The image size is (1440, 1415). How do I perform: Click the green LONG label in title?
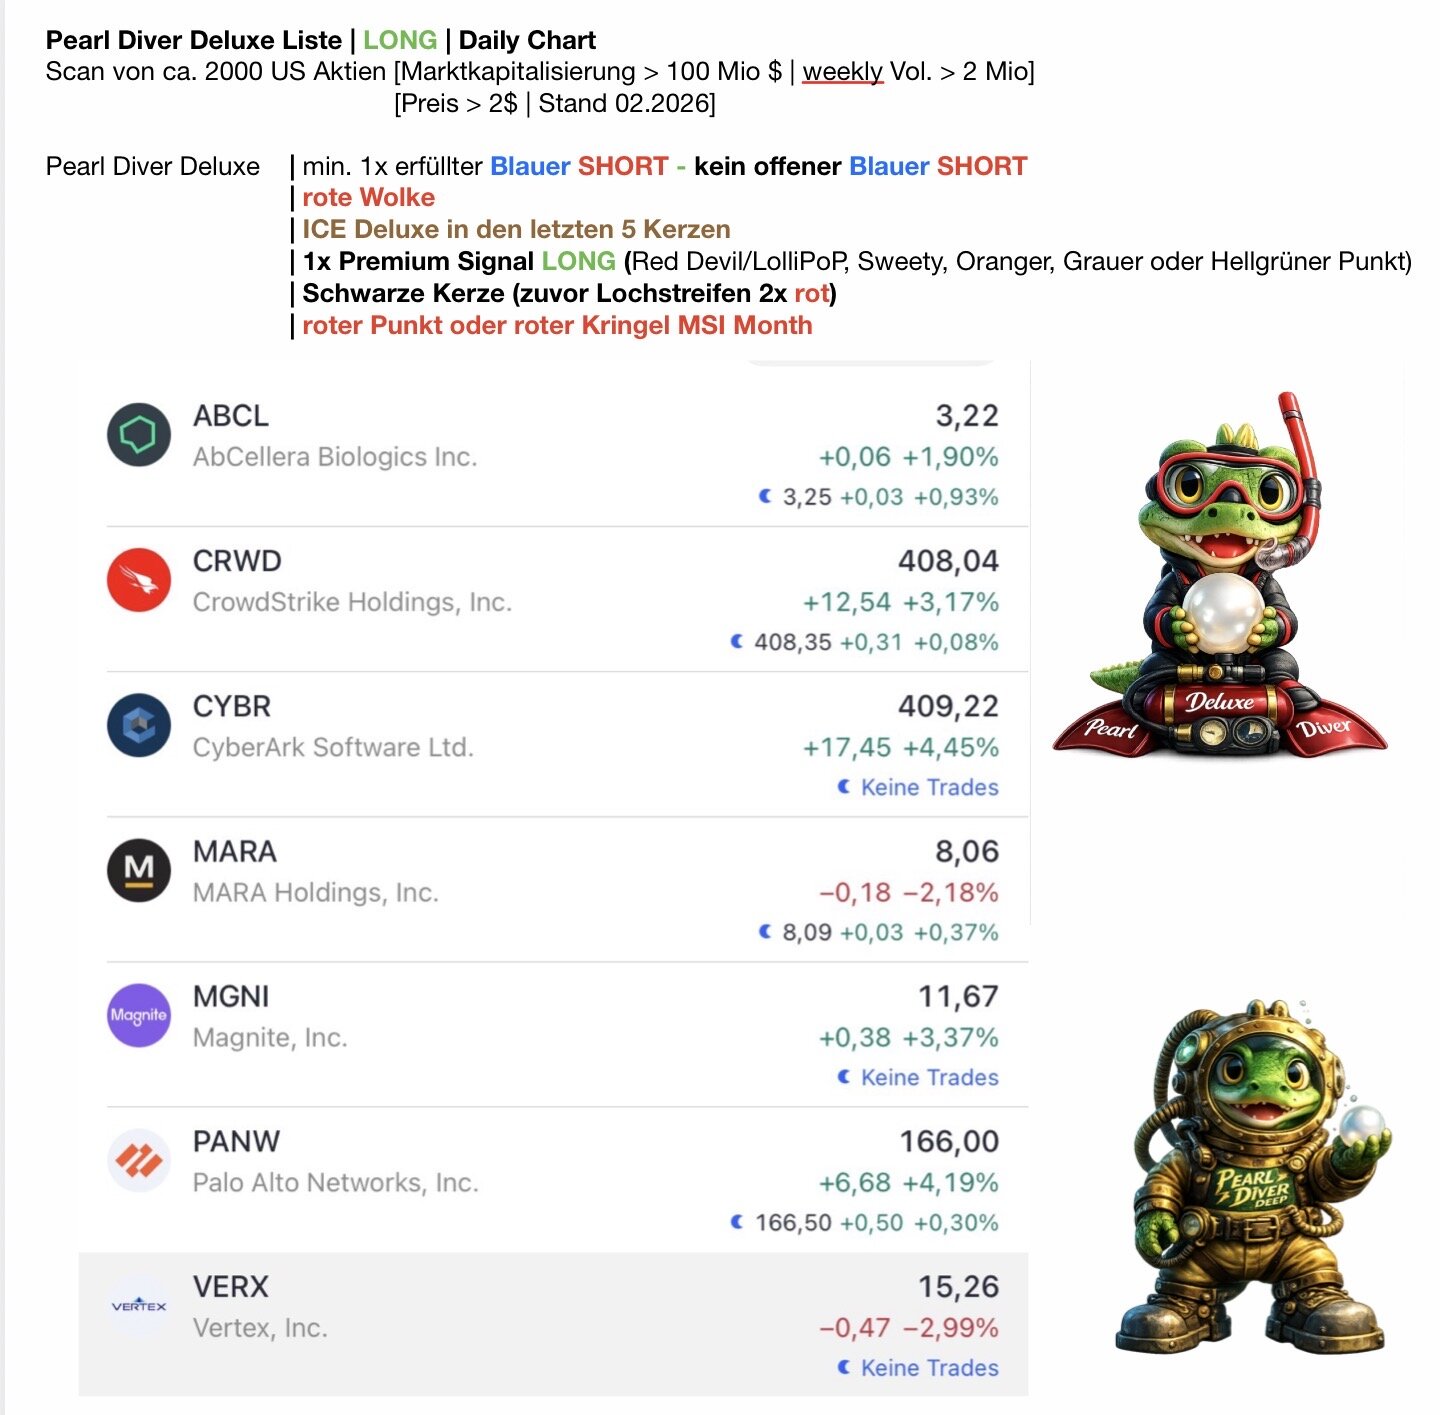[400, 40]
